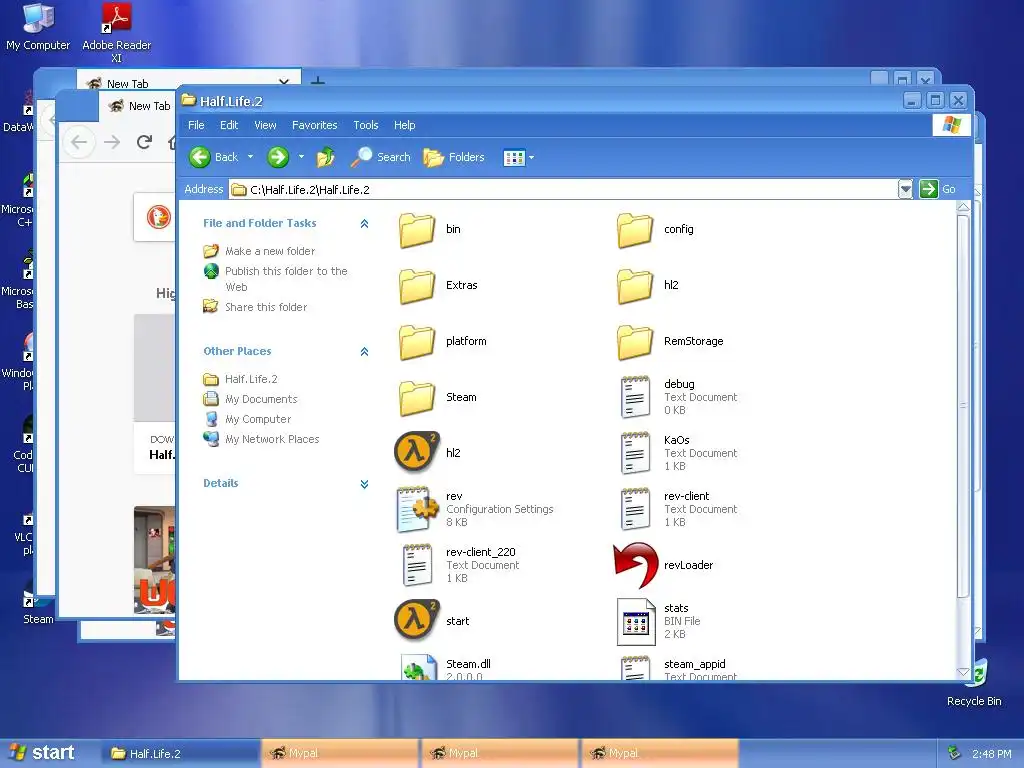
Task: Click the taskbar clock showing 2:48 PM
Action: [x=991, y=754]
